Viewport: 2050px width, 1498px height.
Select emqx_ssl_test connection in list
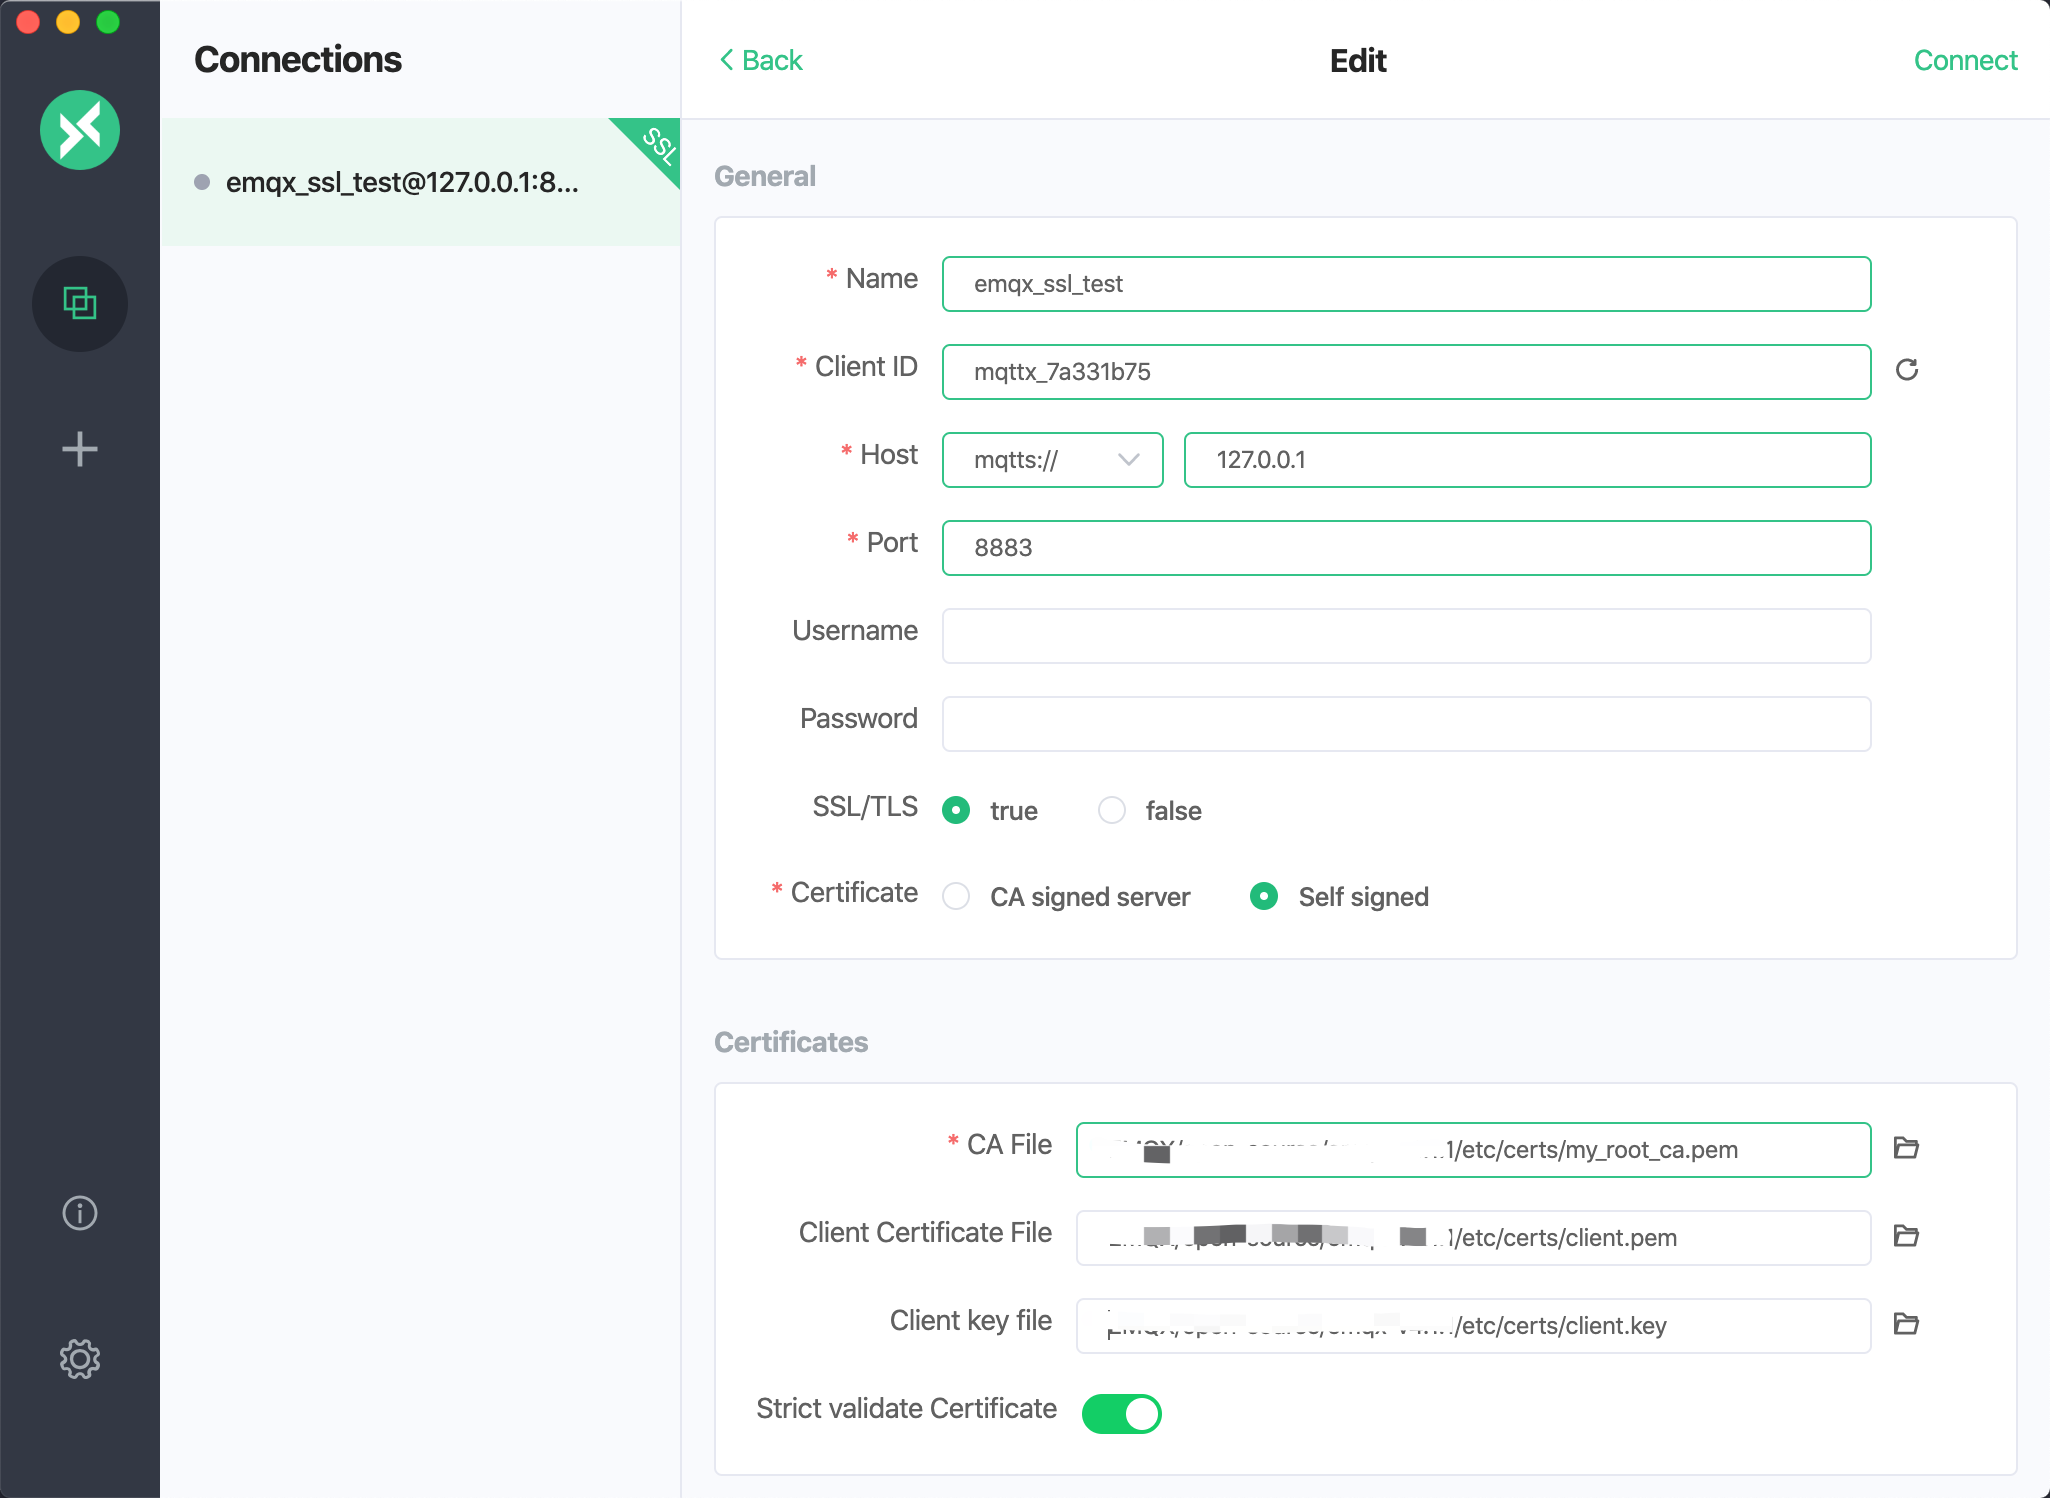coord(402,182)
